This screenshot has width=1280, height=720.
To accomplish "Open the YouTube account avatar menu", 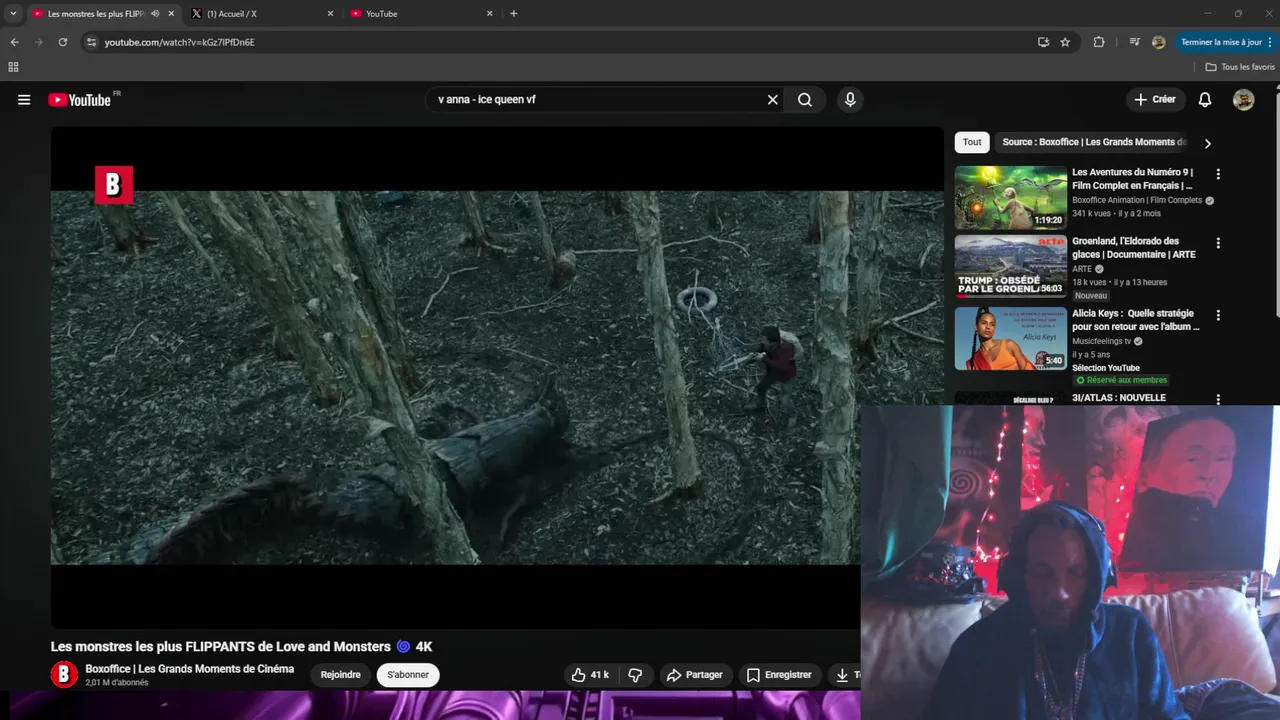I will click(x=1243, y=100).
